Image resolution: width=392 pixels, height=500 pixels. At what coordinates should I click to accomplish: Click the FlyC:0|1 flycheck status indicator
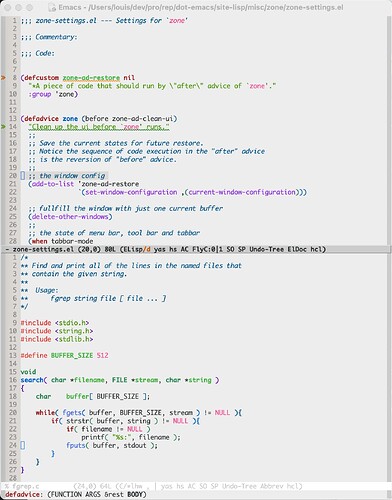tap(207, 249)
